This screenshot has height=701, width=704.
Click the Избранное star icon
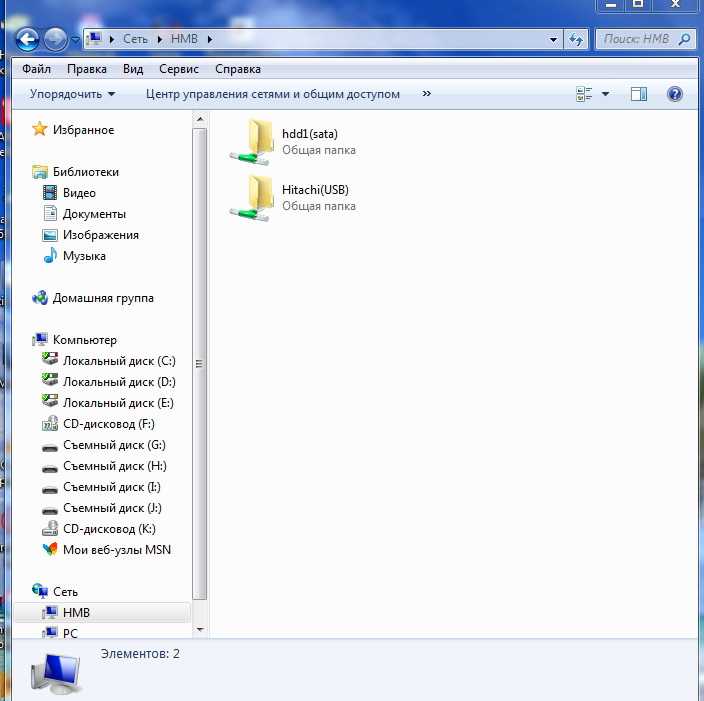(40, 129)
